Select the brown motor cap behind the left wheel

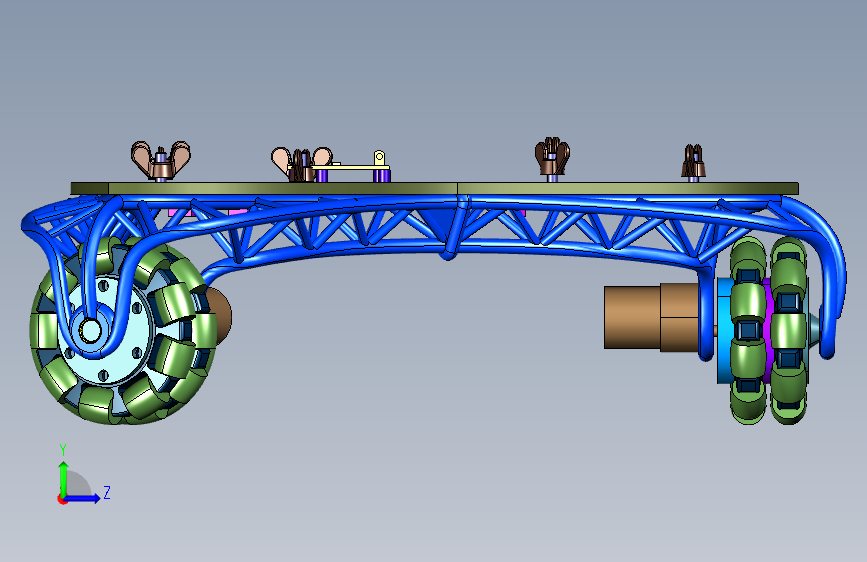pos(221,315)
